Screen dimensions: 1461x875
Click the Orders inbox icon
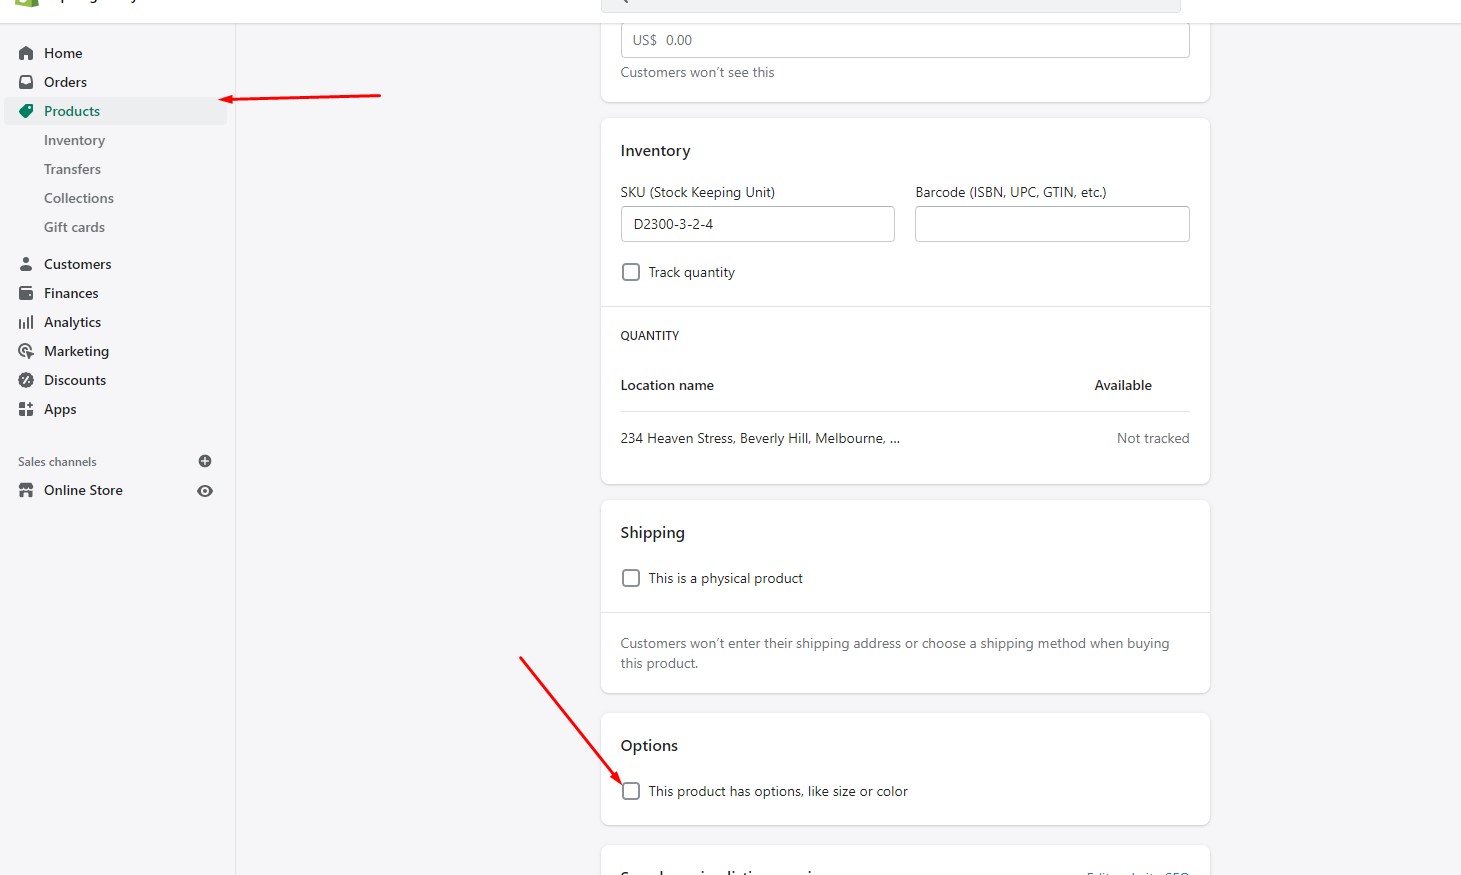(x=26, y=82)
